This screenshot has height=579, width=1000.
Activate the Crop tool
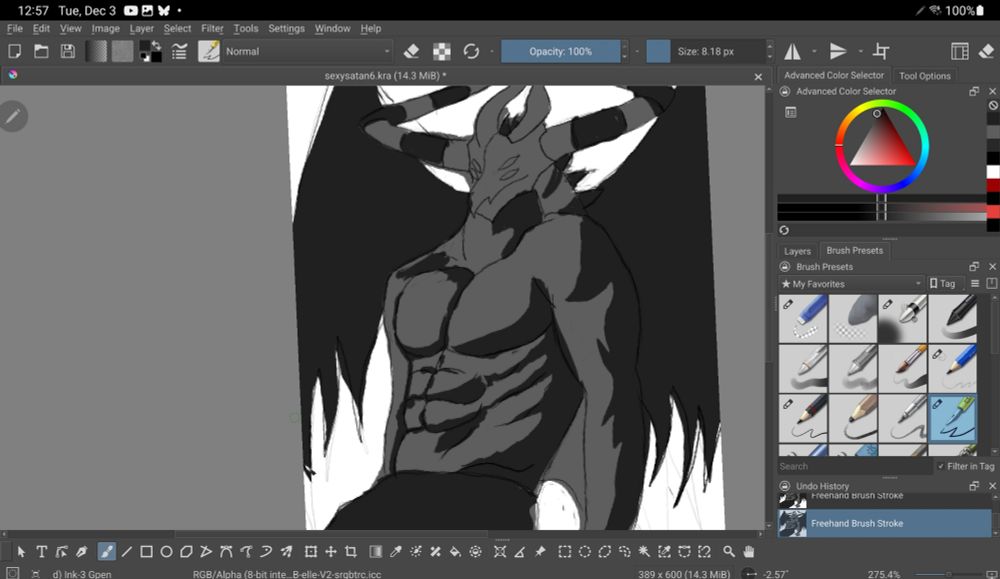point(351,551)
